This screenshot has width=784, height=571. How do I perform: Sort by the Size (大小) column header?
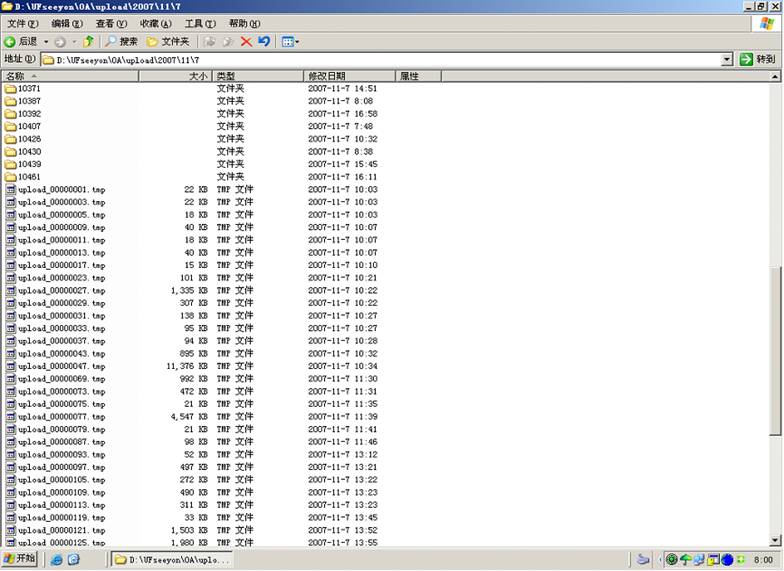[x=175, y=76]
